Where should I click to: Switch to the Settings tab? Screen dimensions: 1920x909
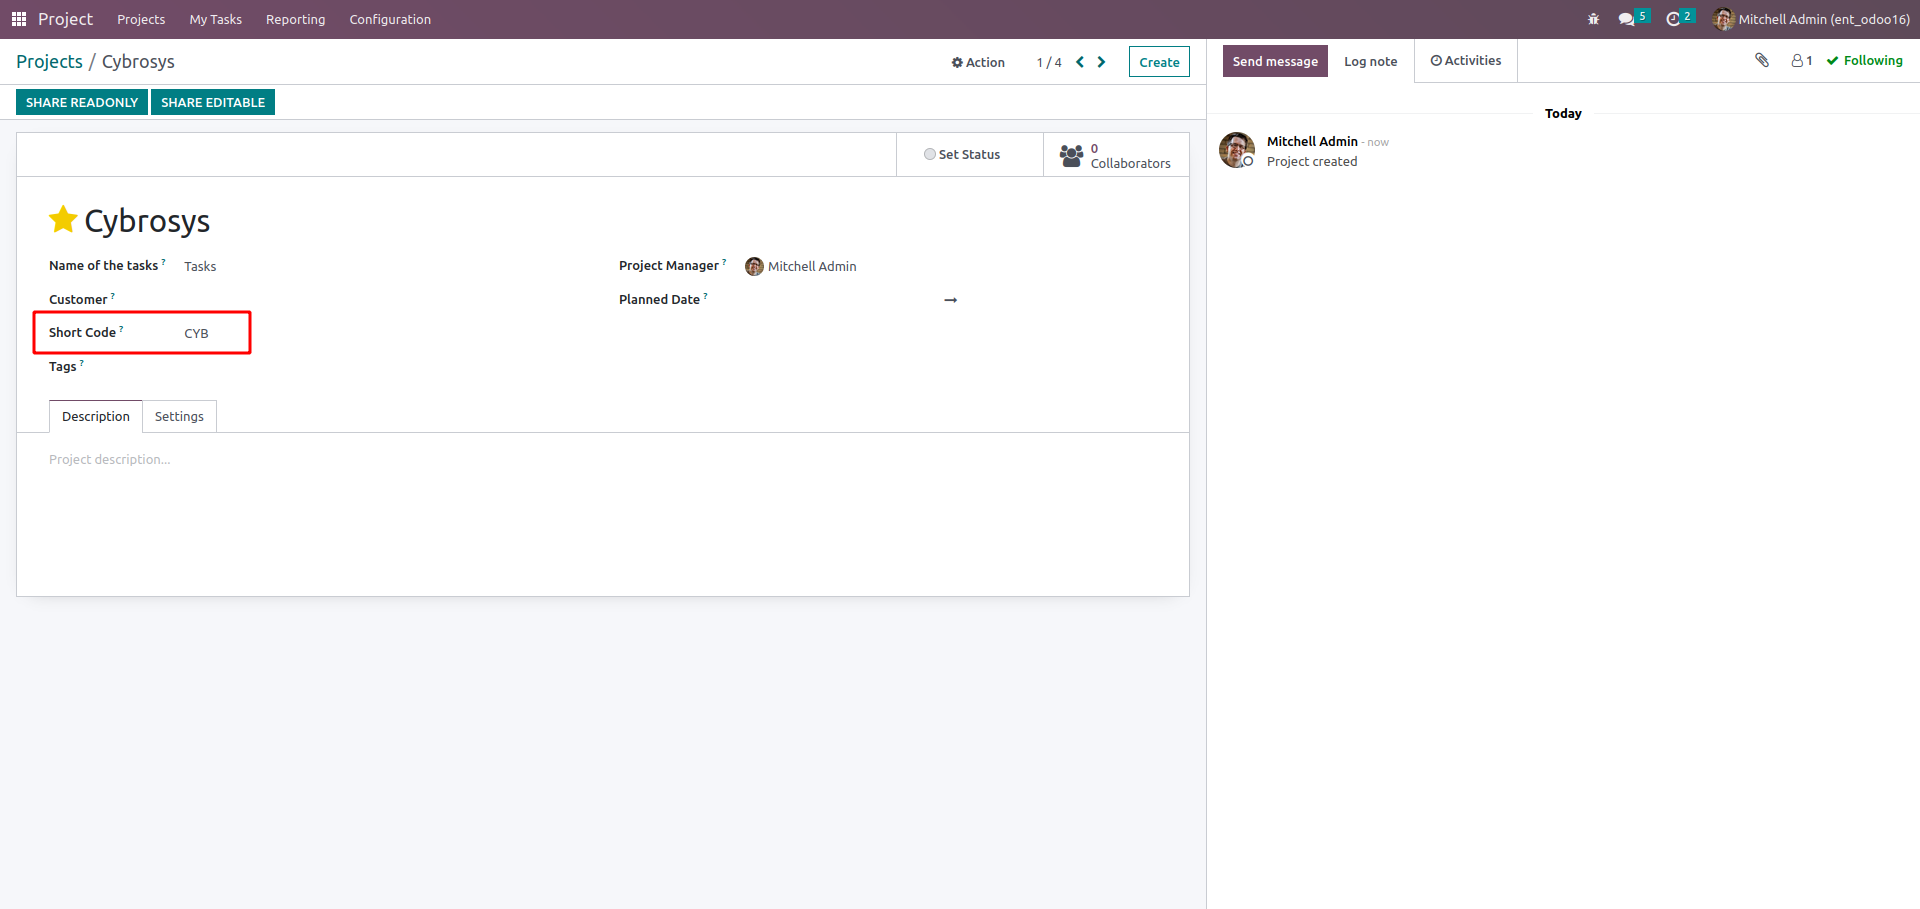click(179, 416)
